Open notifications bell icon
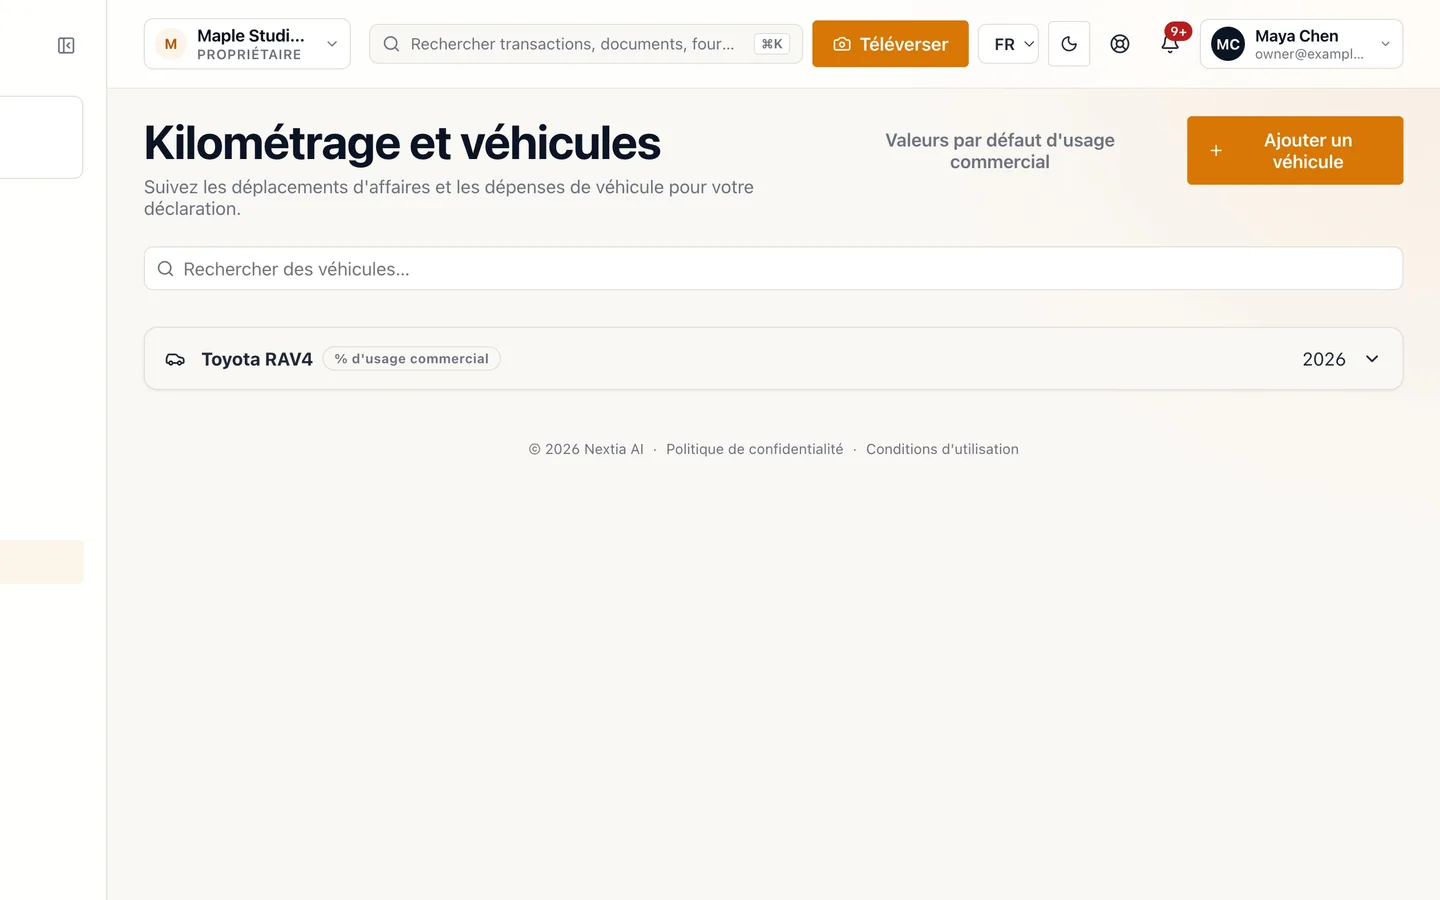1440x900 pixels. 1169,45
